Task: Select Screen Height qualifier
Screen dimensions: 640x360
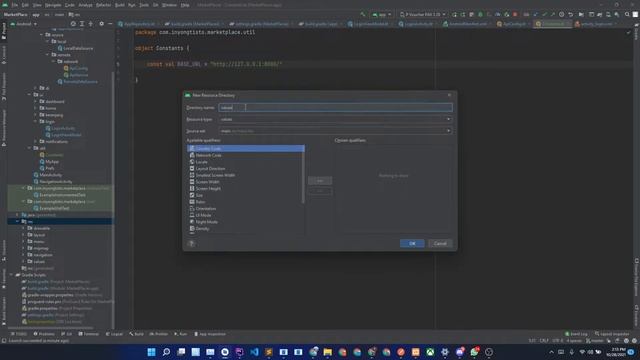Action: tap(245, 189)
